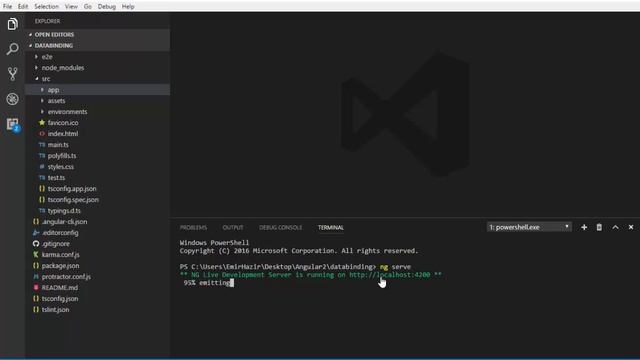Open the Source Control view
The image size is (640, 360).
pos(13,74)
